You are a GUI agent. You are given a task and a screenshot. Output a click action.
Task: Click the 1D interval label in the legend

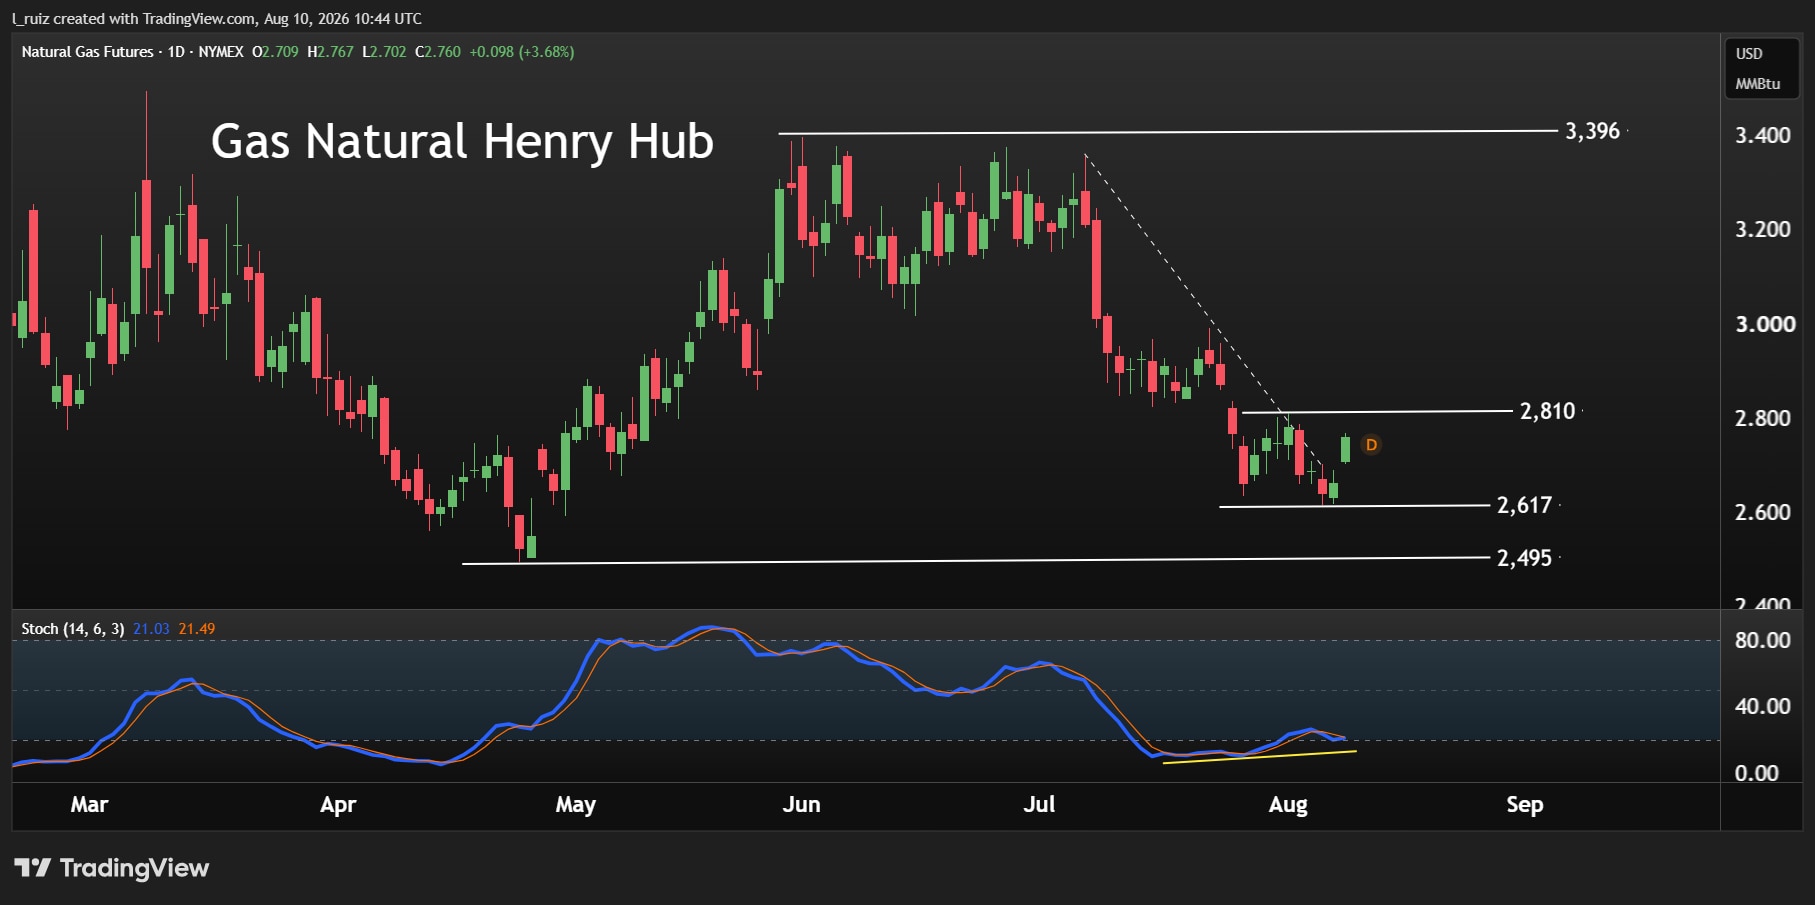tap(177, 52)
